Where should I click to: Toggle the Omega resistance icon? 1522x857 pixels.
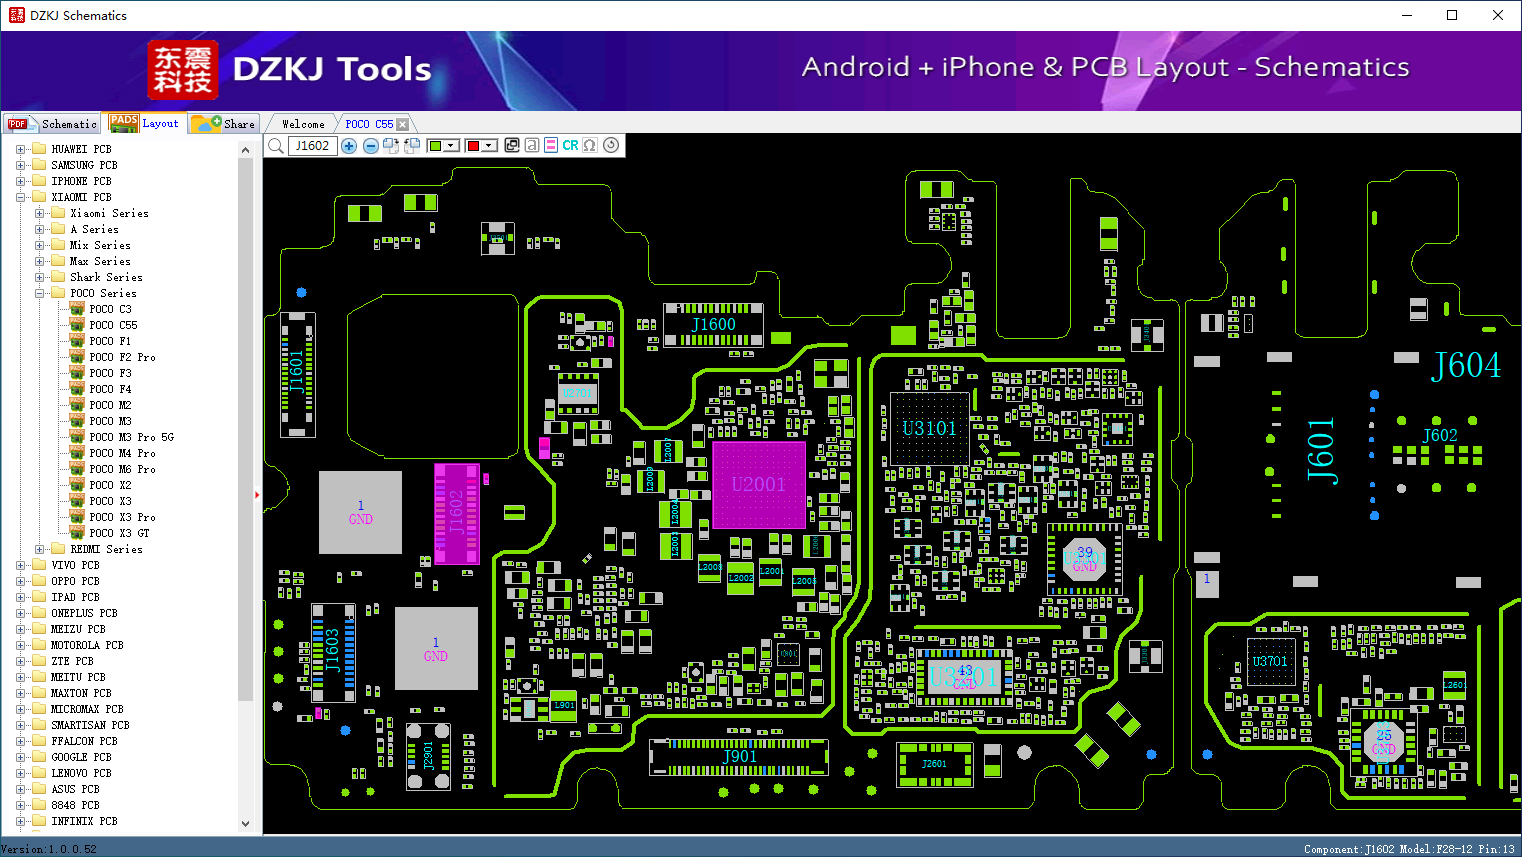[590, 145]
